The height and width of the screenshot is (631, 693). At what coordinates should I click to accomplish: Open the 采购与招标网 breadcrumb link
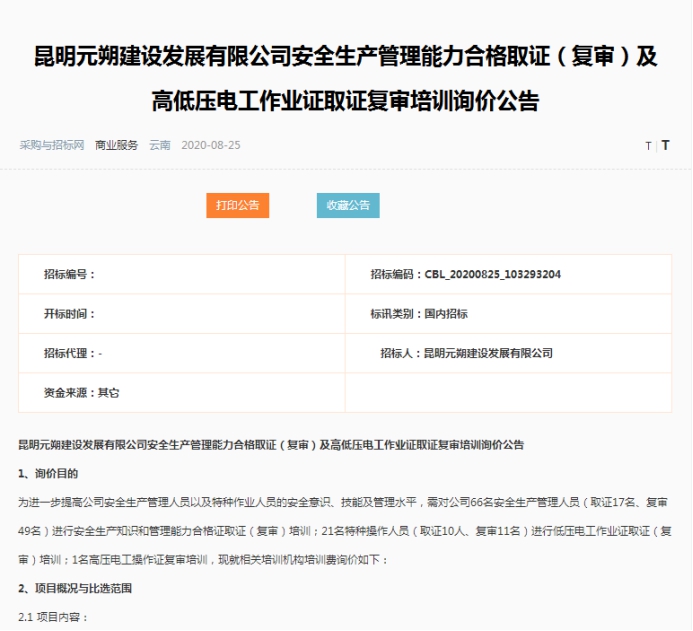click(51, 145)
